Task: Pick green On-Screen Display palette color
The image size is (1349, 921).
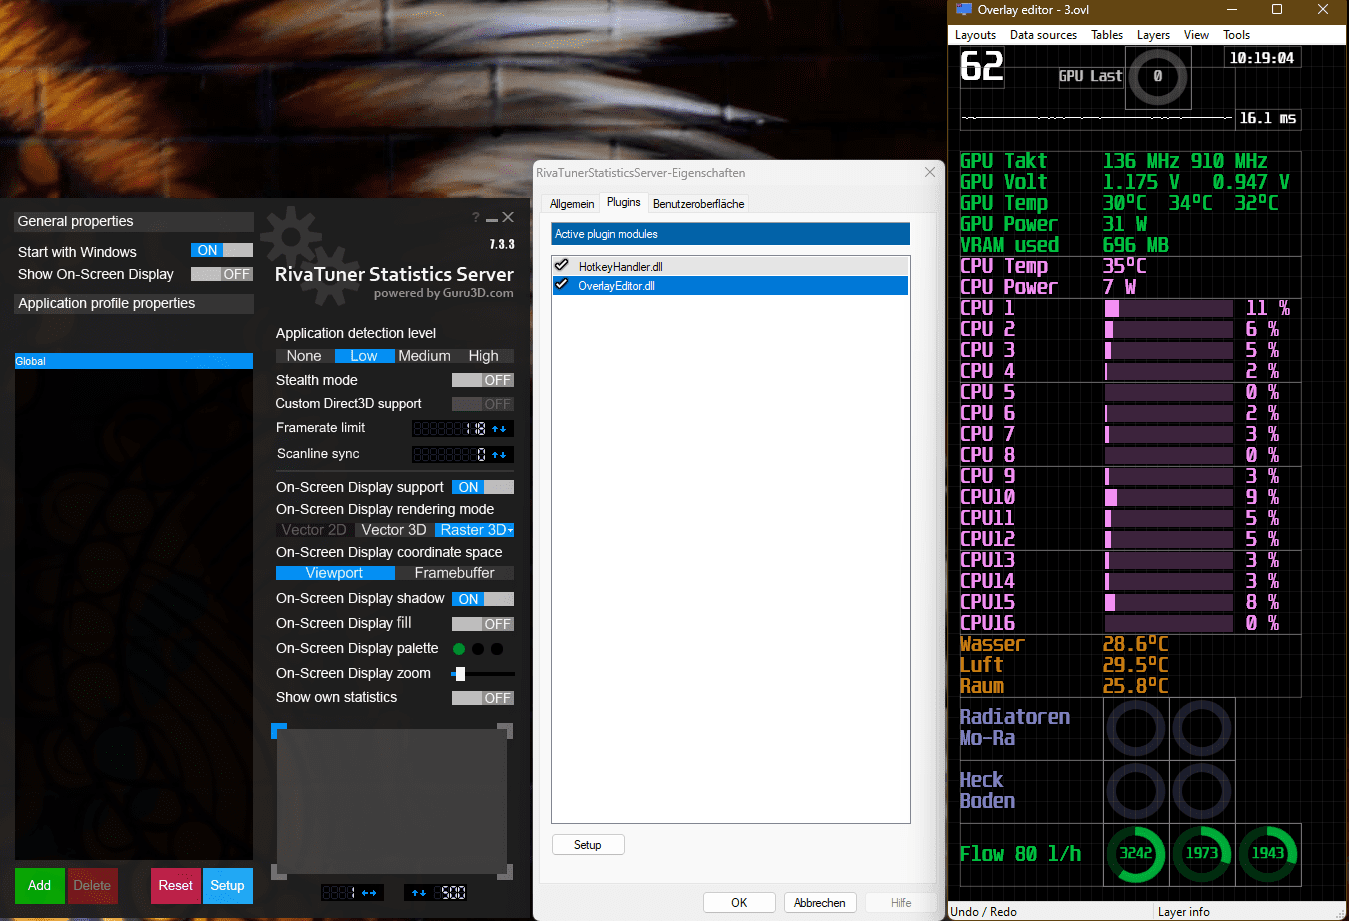Action: (x=459, y=649)
